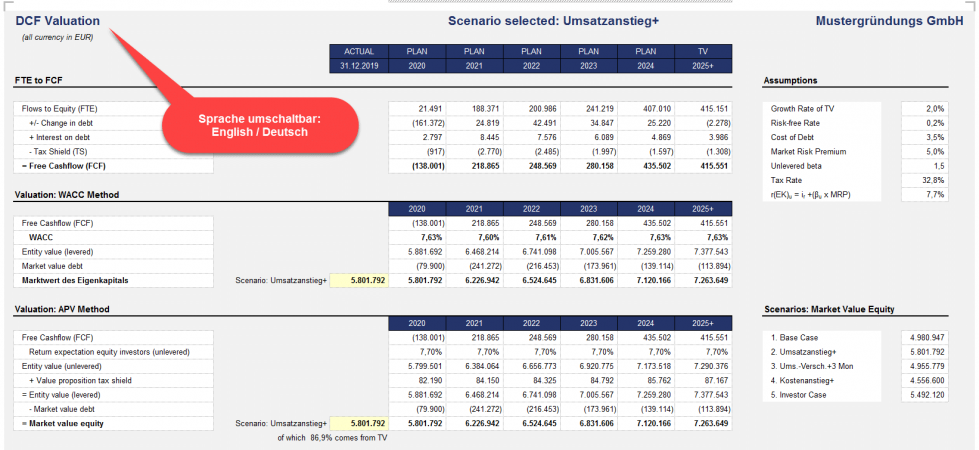Click the DCF Valuation title
The image size is (979, 450).
coord(57,20)
